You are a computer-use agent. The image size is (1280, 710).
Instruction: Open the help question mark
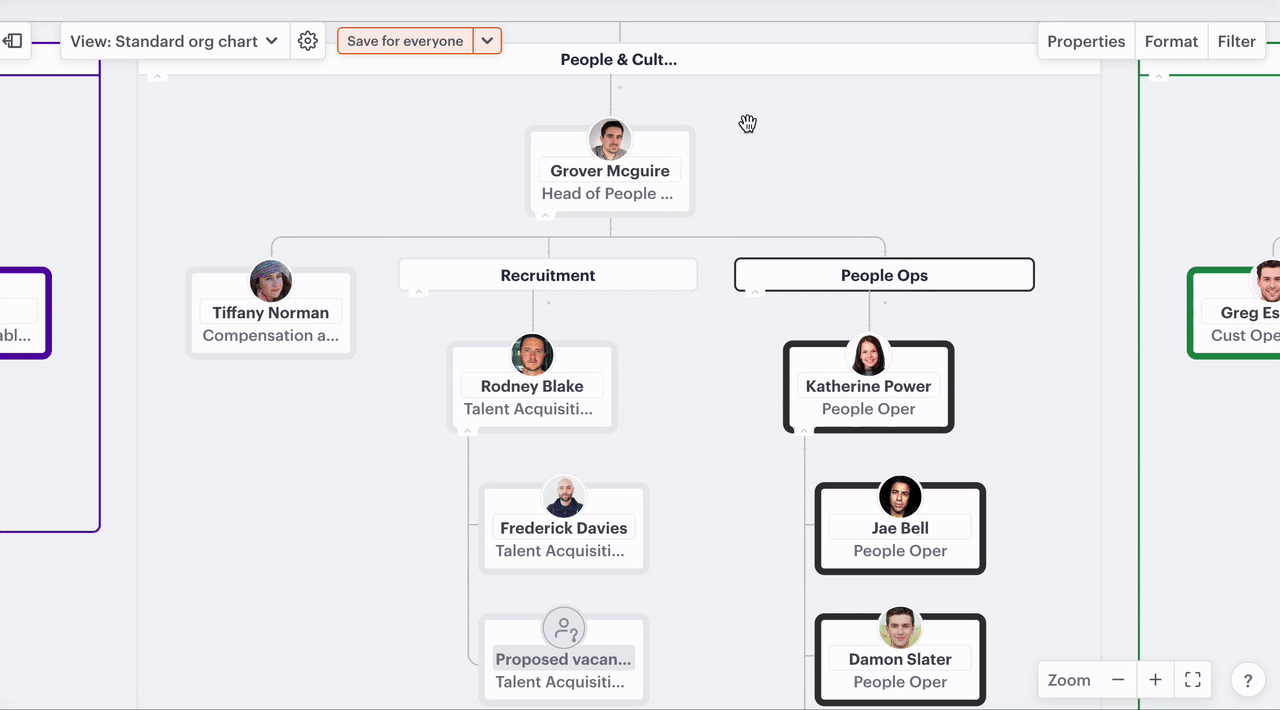pyautogui.click(x=1247, y=681)
